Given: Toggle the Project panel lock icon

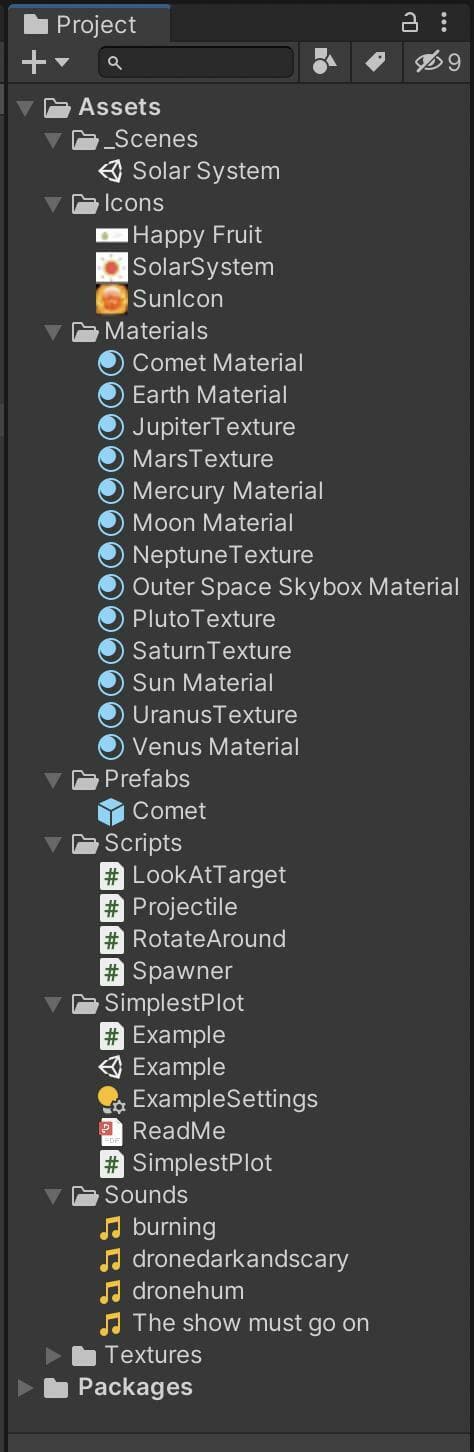Looking at the screenshot, I should pyautogui.click(x=410, y=22).
